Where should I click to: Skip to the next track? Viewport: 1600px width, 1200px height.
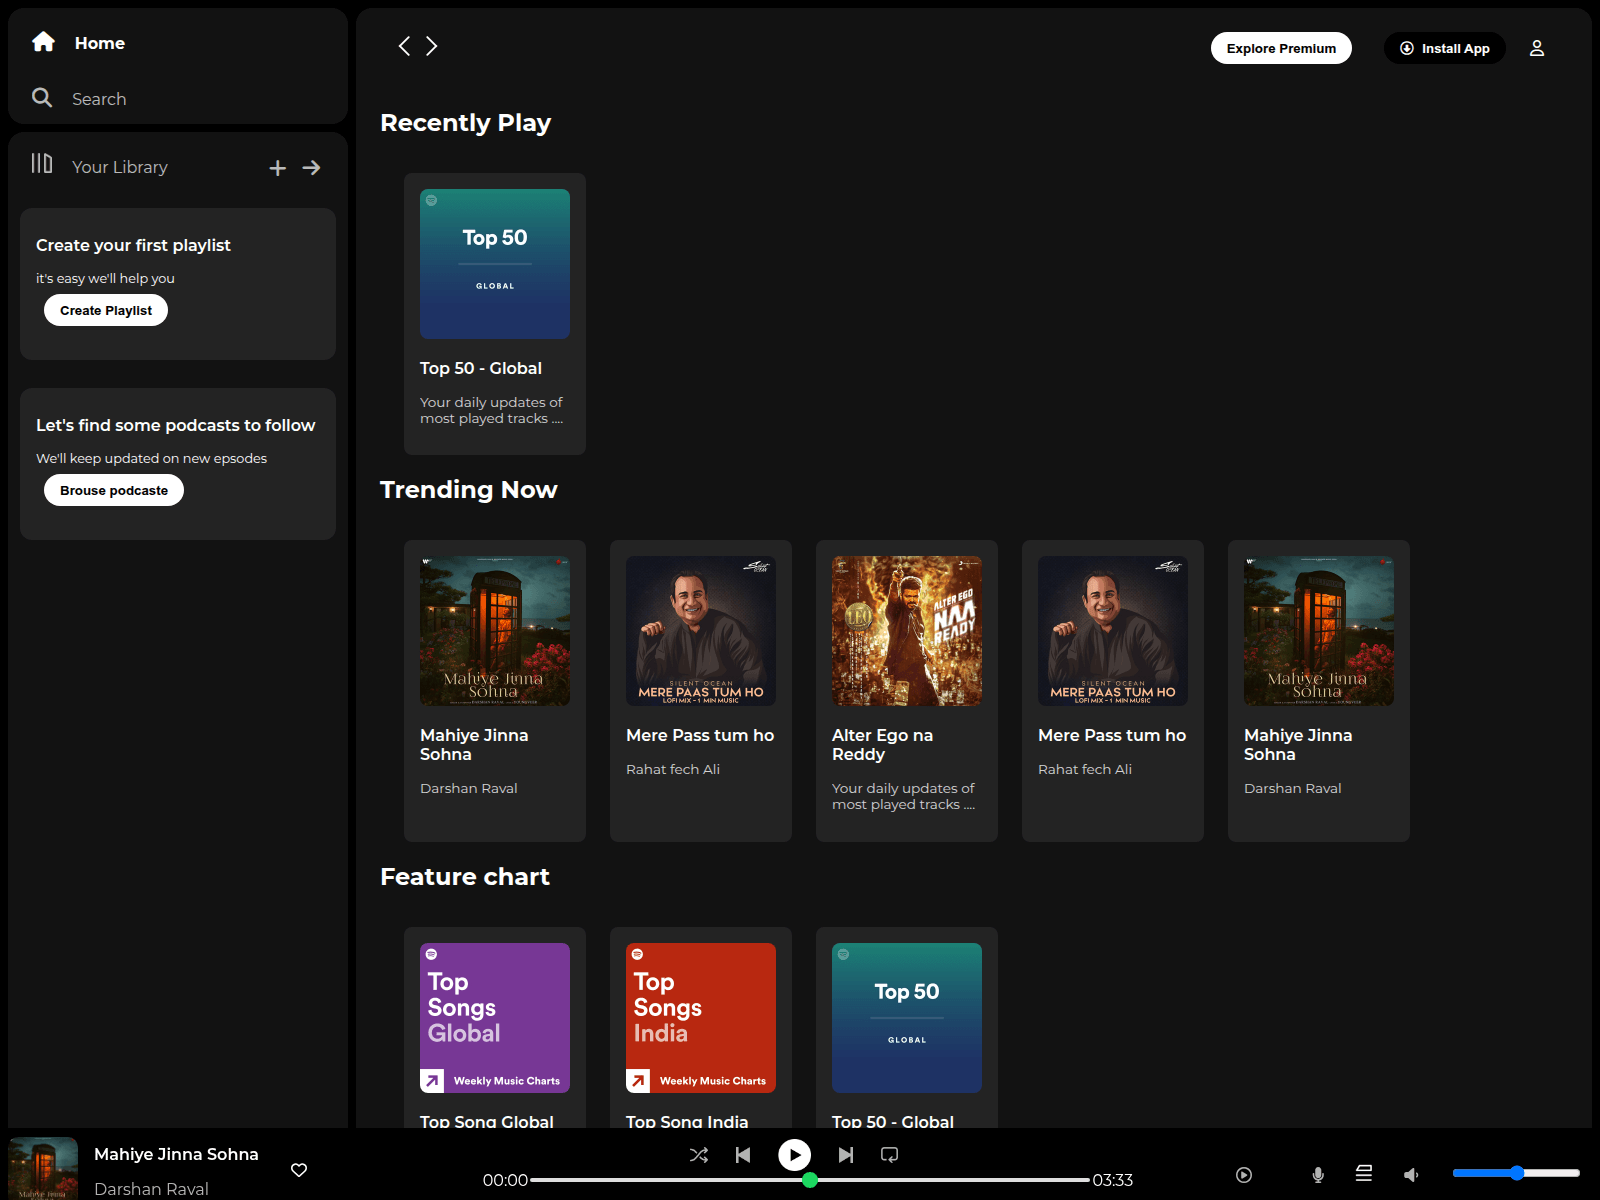click(x=846, y=1155)
